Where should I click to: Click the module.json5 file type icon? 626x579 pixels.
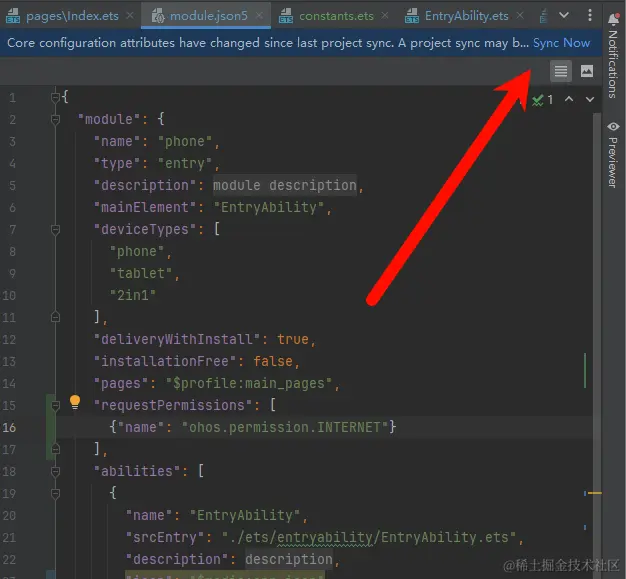click(158, 16)
